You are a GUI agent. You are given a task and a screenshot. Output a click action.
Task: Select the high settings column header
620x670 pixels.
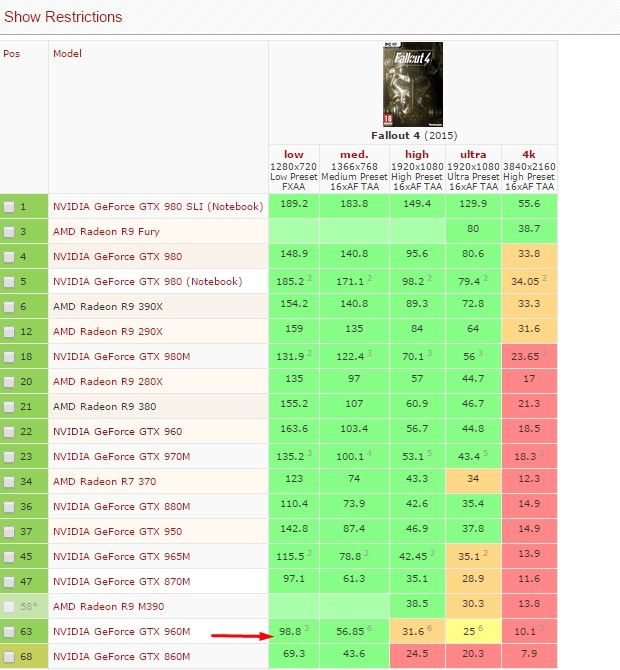pyautogui.click(x=417, y=154)
